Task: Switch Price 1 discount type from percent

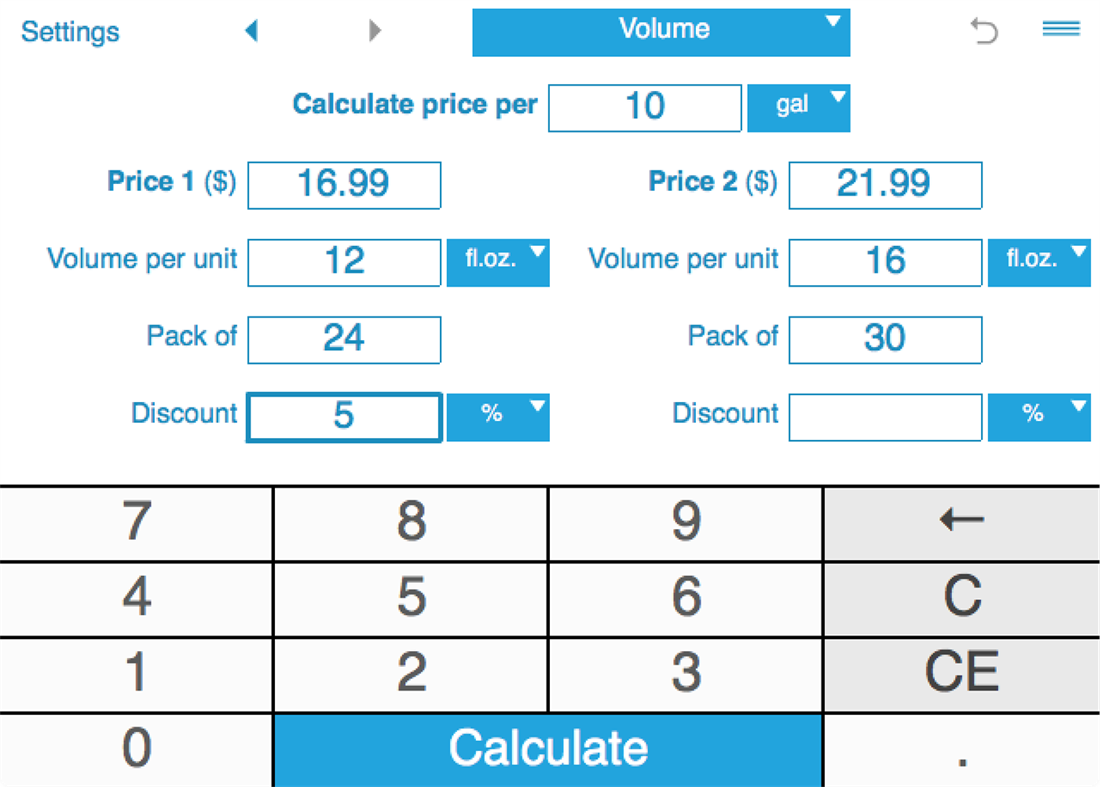Action: pyautogui.click(x=498, y=417)
